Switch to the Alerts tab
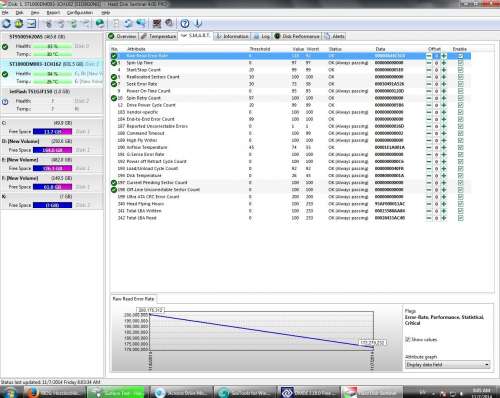The width and height of the screenshot is (500, 398). click(x=334, y=36)
